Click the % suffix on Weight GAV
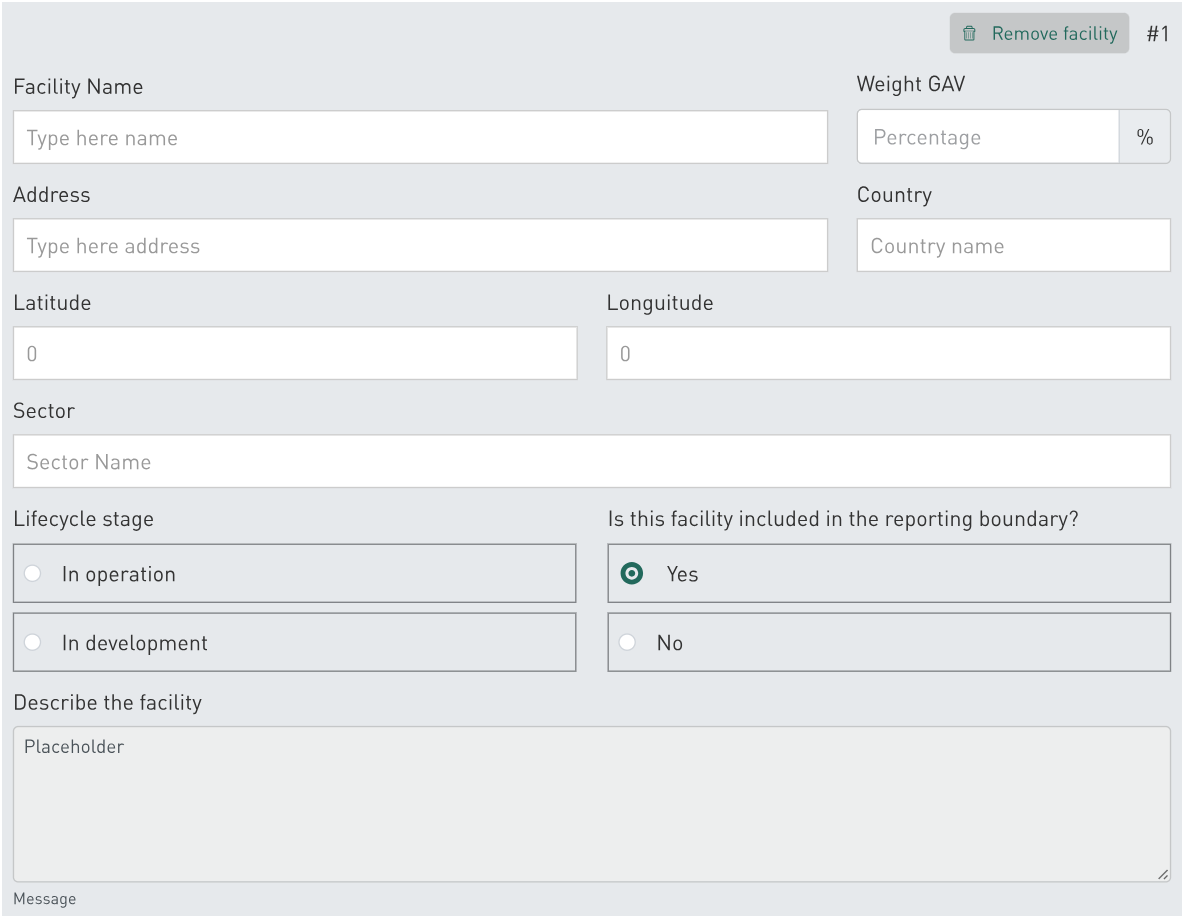 point(1145,138)
